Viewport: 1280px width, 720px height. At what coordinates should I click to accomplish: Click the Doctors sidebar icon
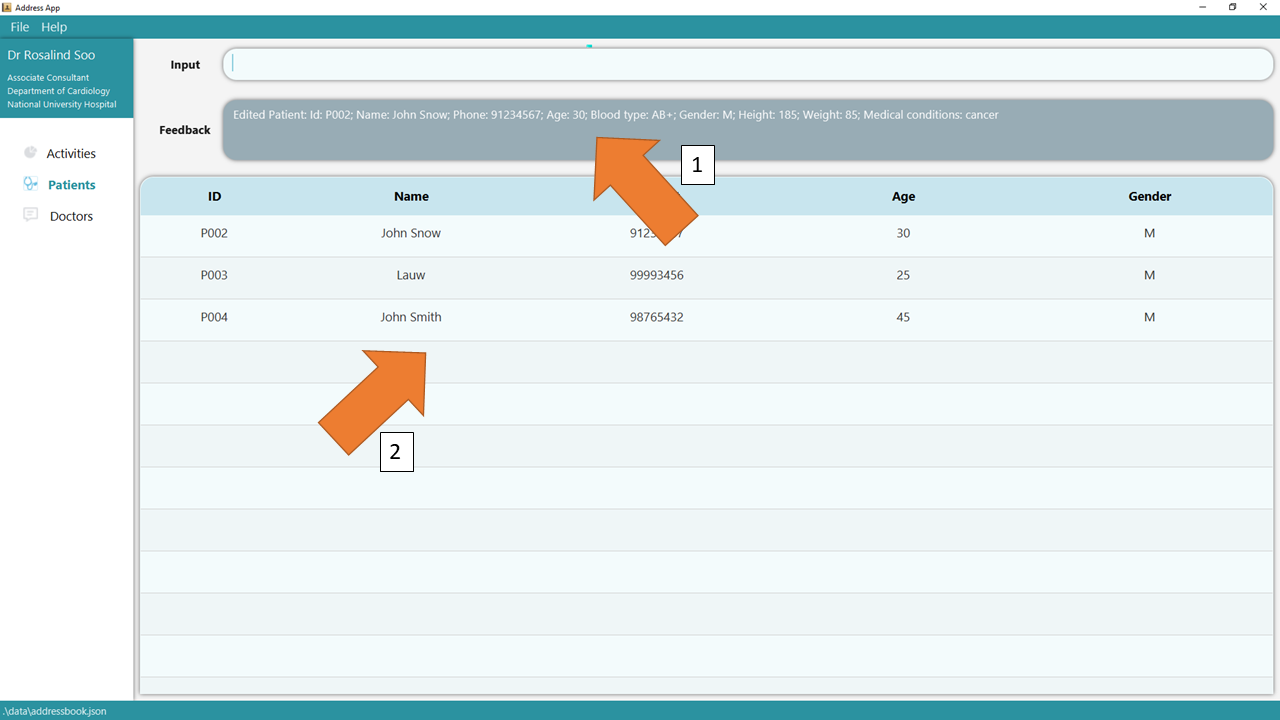pyautogui.click(x=30, y=215)
